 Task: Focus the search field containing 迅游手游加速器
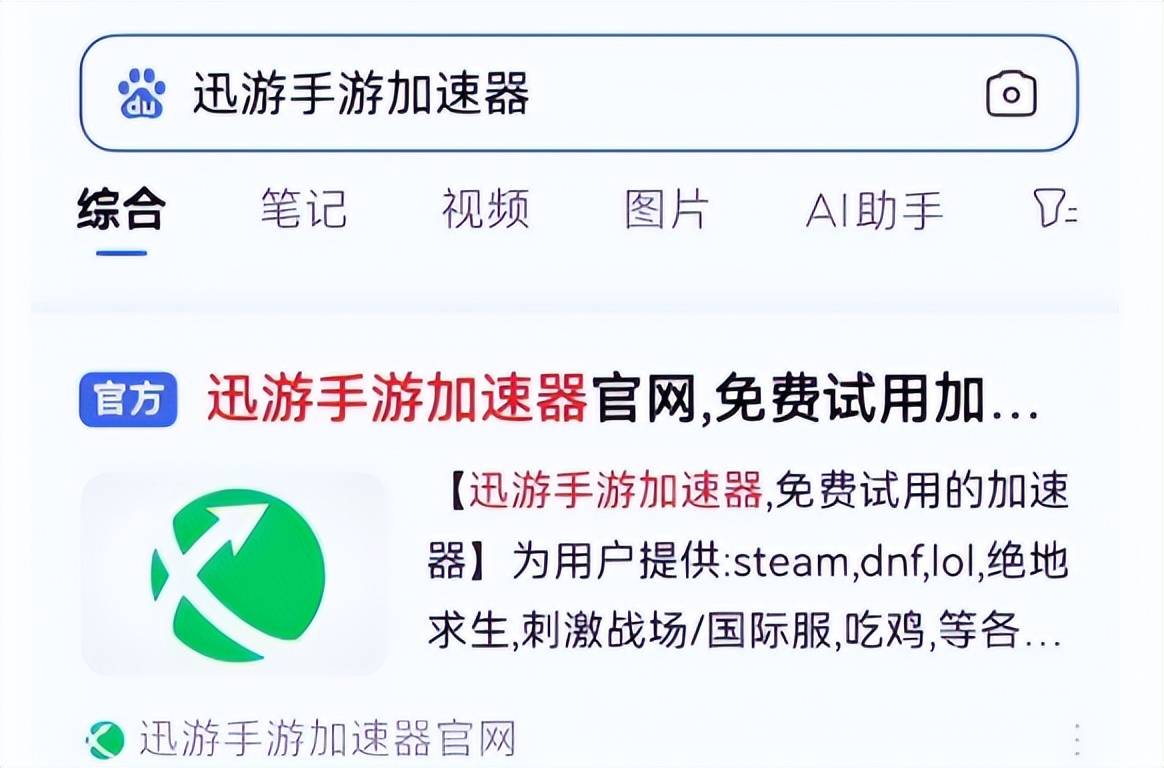pyautogui.click(x=579, y=93)
